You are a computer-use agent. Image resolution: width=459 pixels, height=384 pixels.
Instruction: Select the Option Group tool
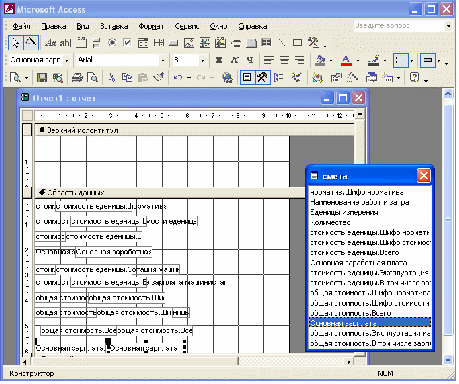coord(82,42)
